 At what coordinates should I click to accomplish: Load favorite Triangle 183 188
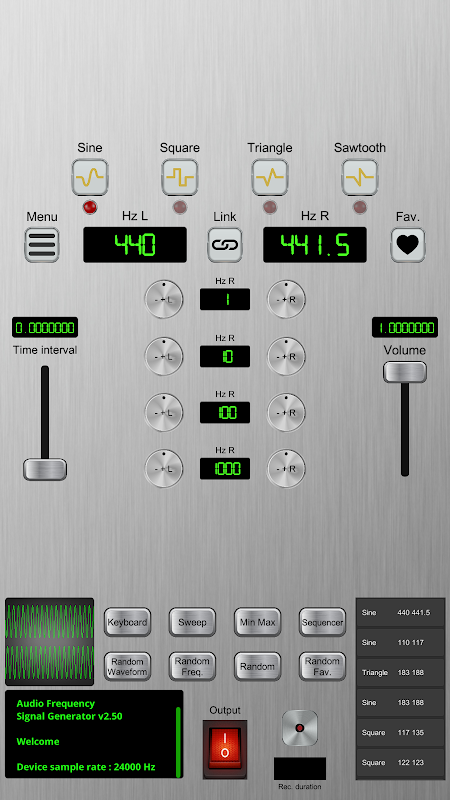click(x=401, y=672)
